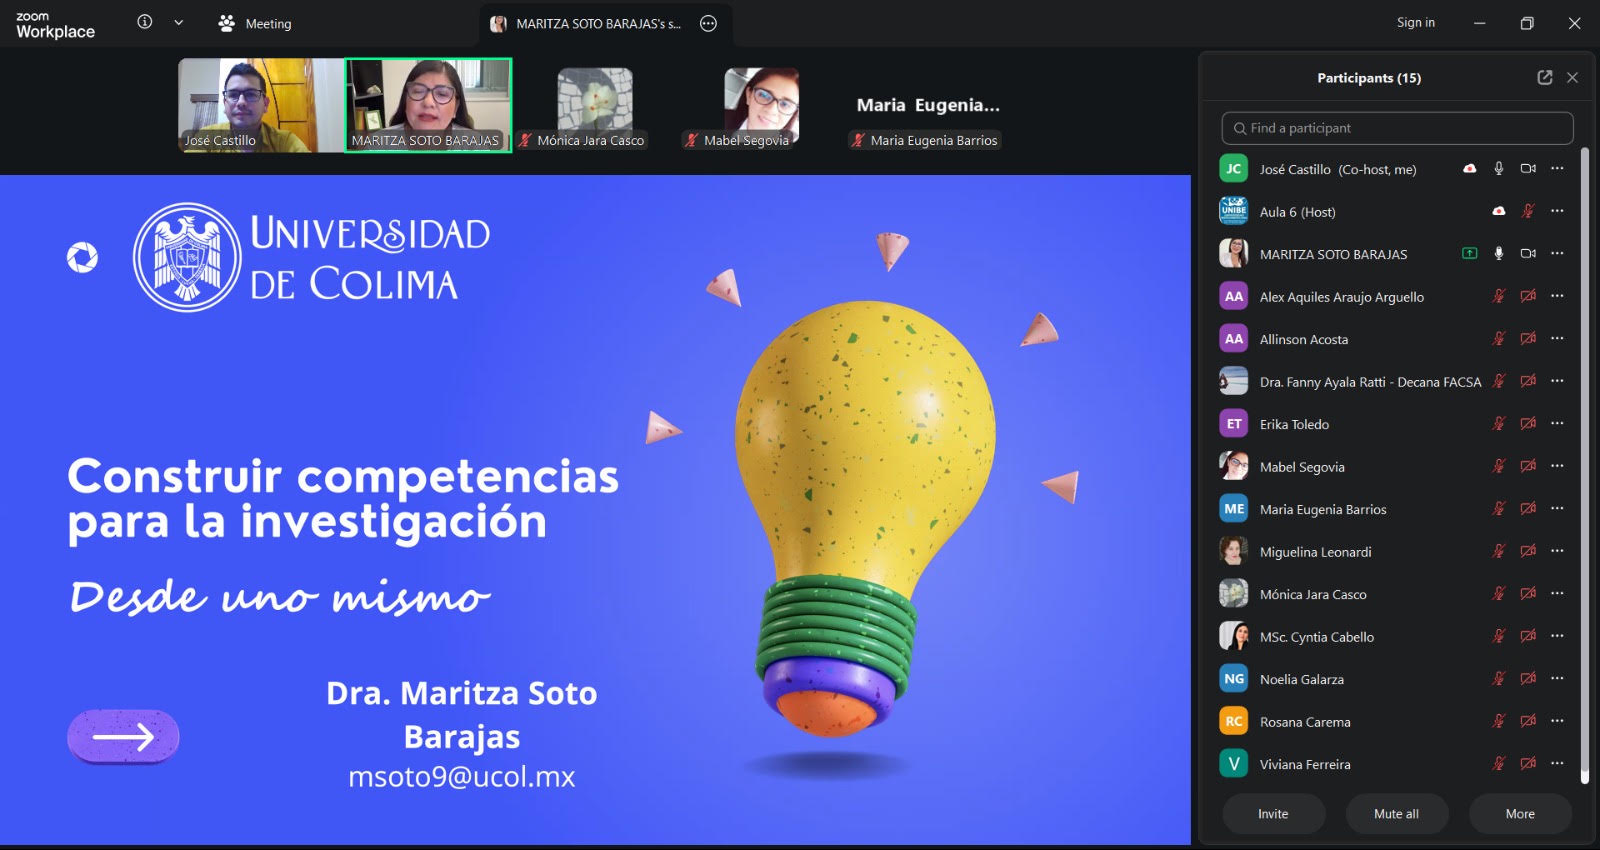1600x850 pixels.
Task: Click Mabel Segovia's muted mic in participants list
Action: pos(1498,466)
